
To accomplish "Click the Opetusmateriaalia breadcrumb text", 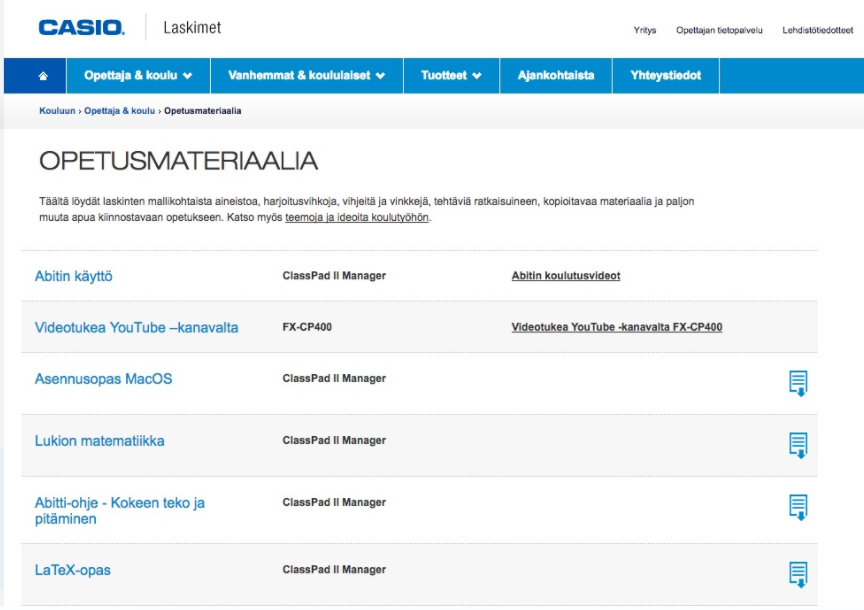I will pyautogui.click(x=203, y=111).
